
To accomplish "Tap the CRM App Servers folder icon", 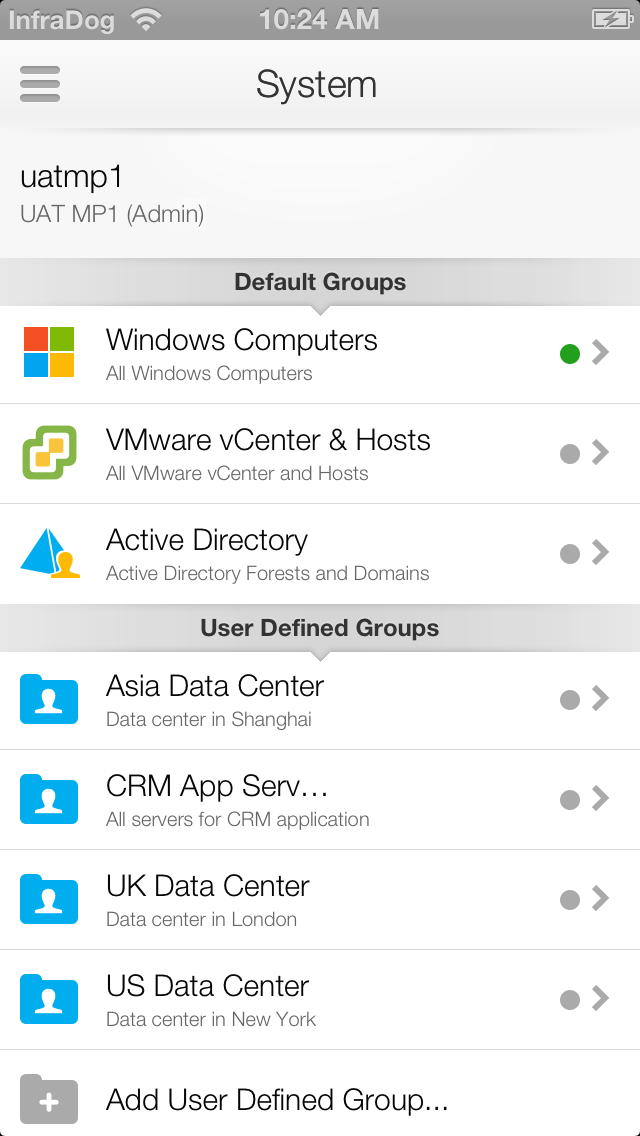I will [x=49, y=799].
